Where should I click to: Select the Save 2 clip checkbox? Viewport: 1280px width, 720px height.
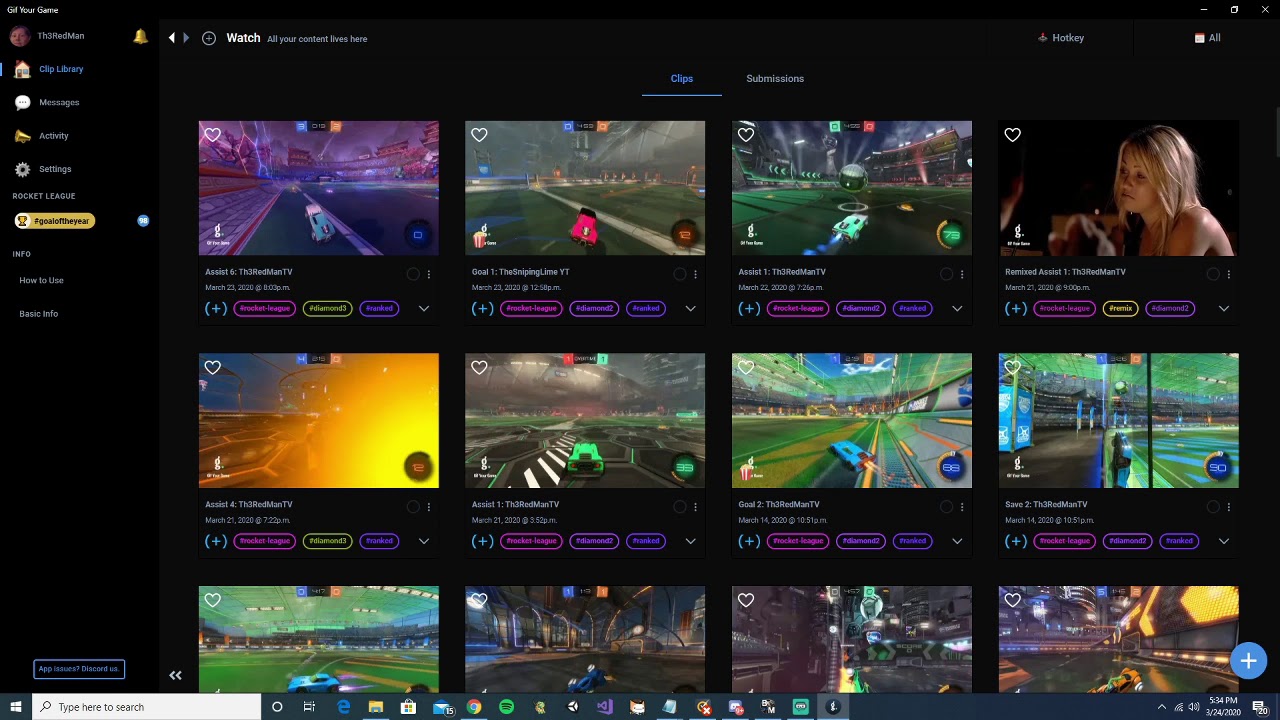(x=1213, y=507)
